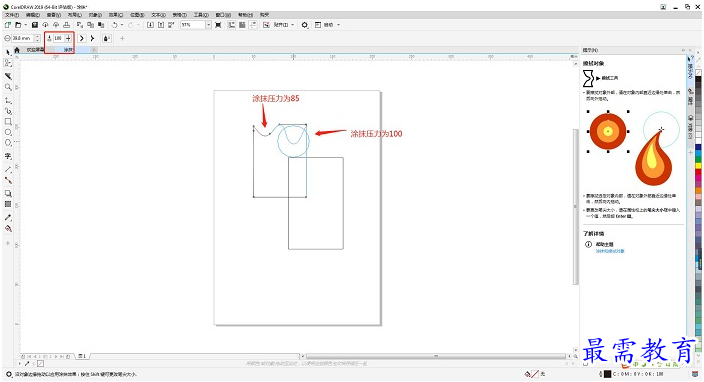Select the Text tool
Image resolution: width=704 pixels, height=382 pixels.
[x=8, y=156]
